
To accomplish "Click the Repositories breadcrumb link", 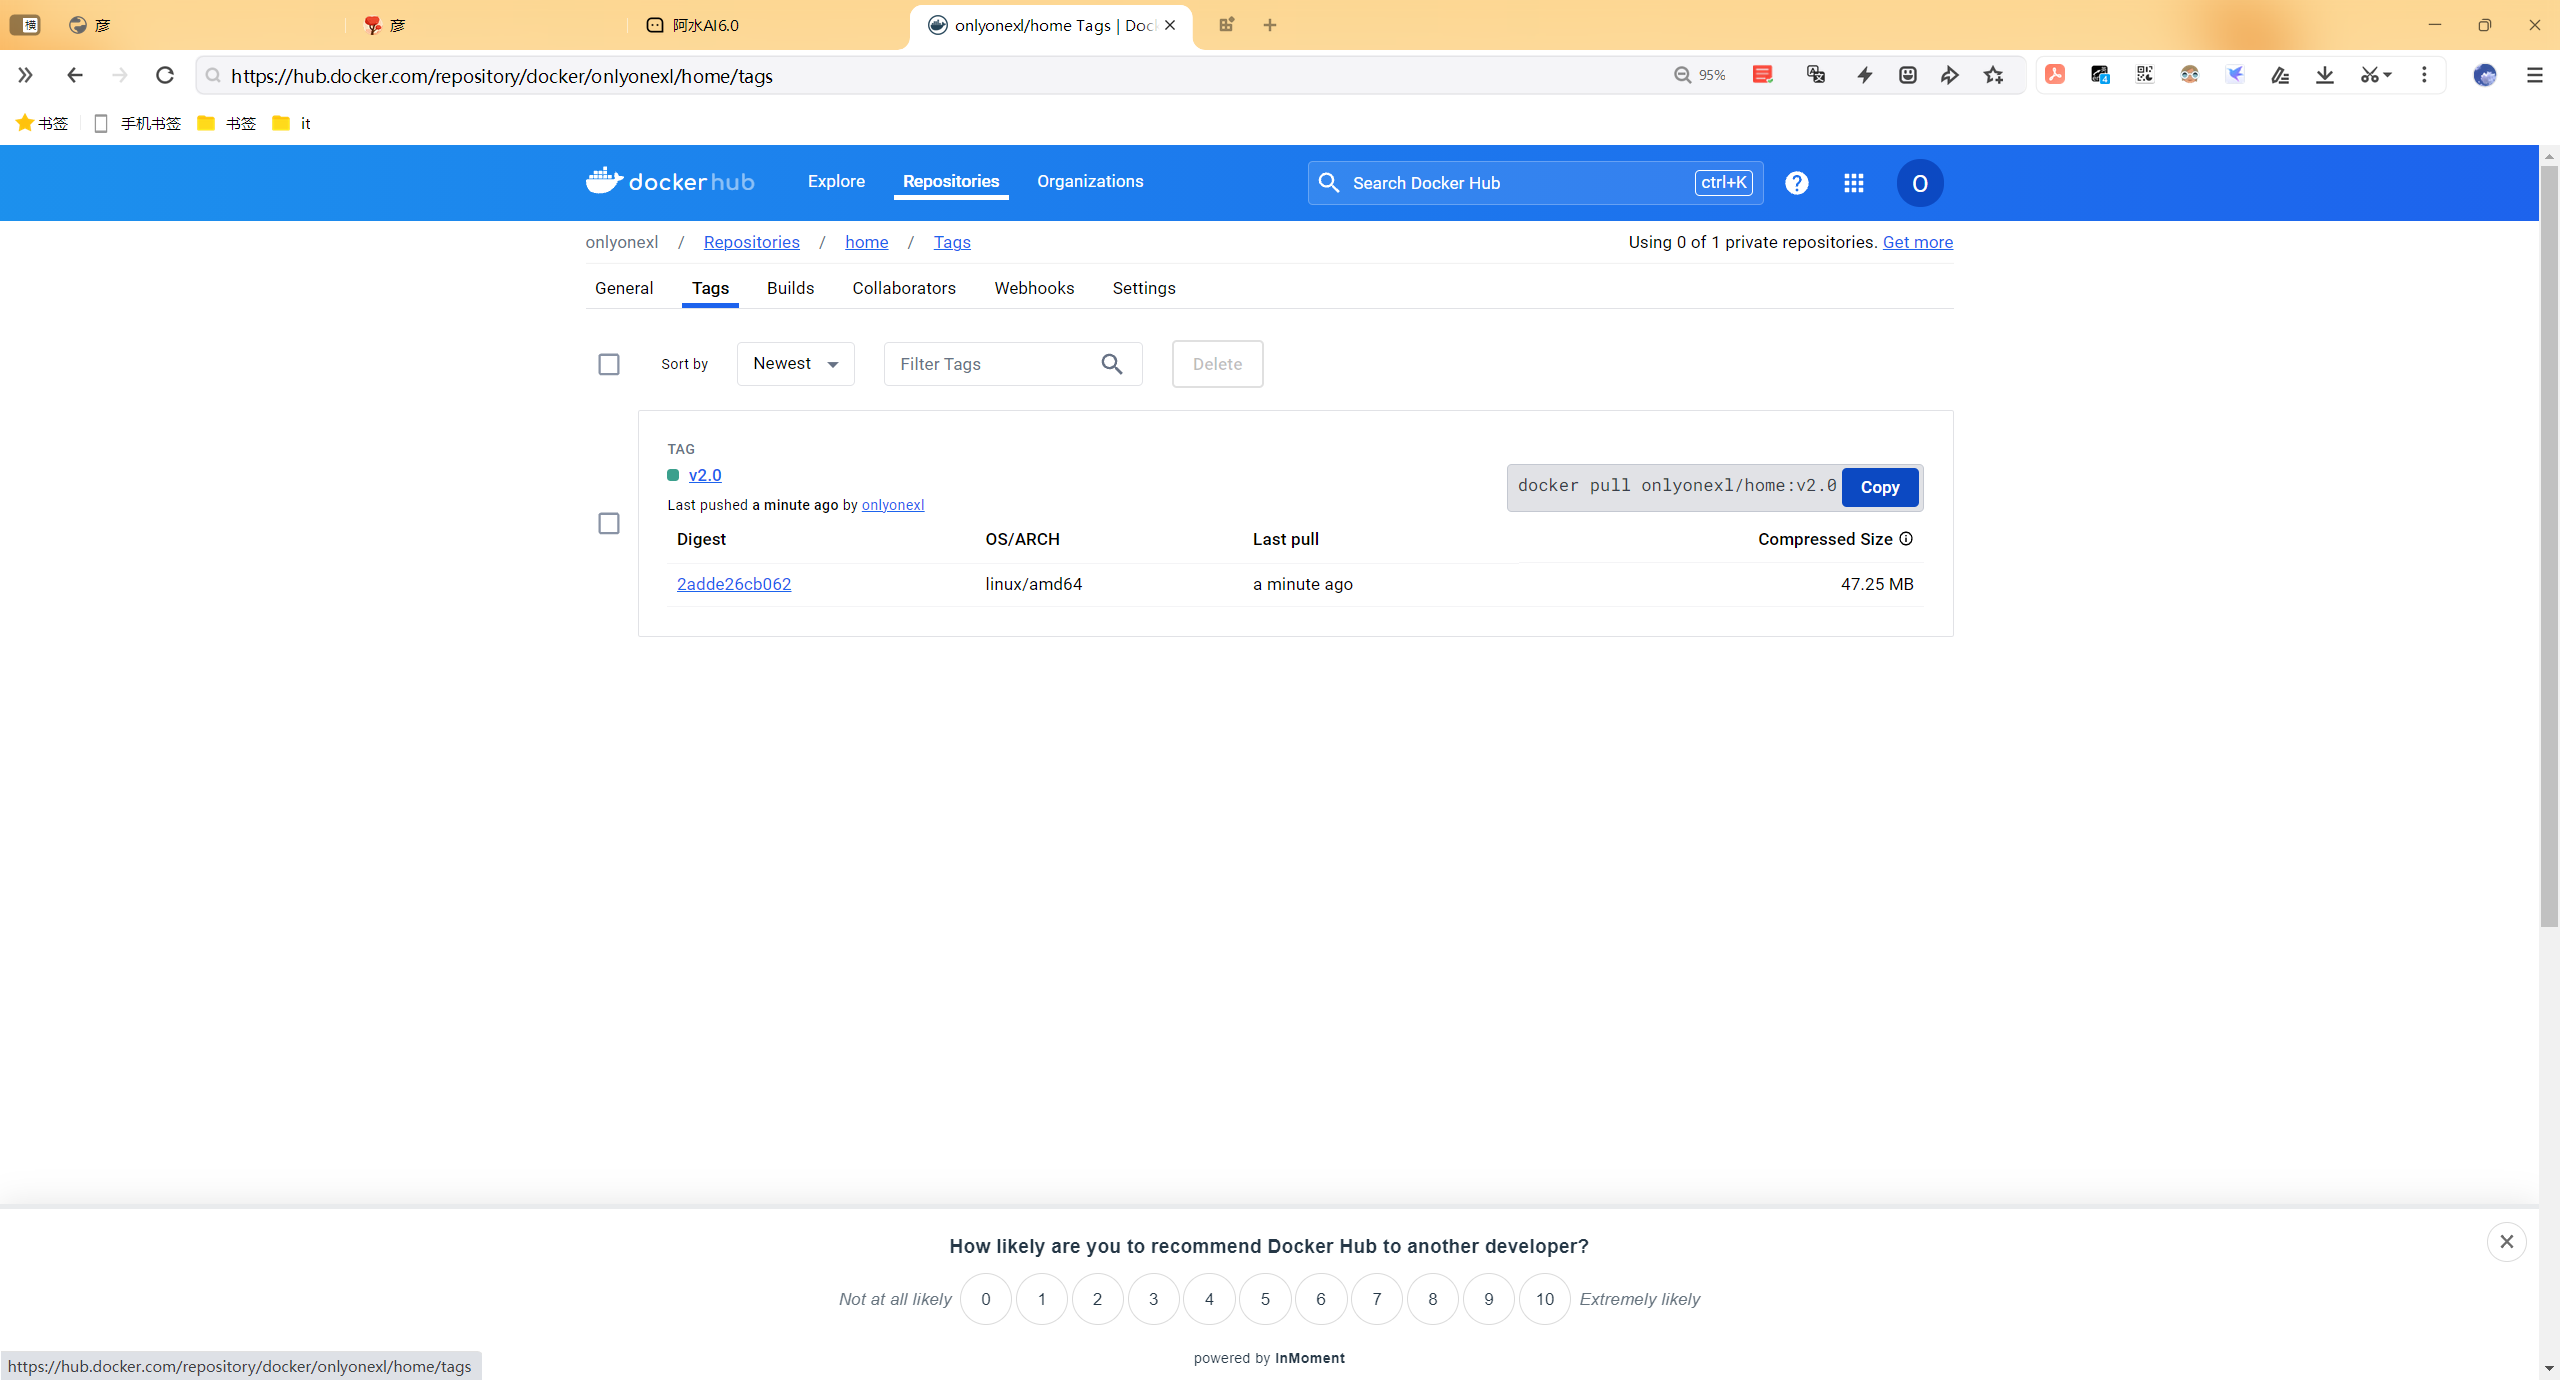I will point(752,242).
